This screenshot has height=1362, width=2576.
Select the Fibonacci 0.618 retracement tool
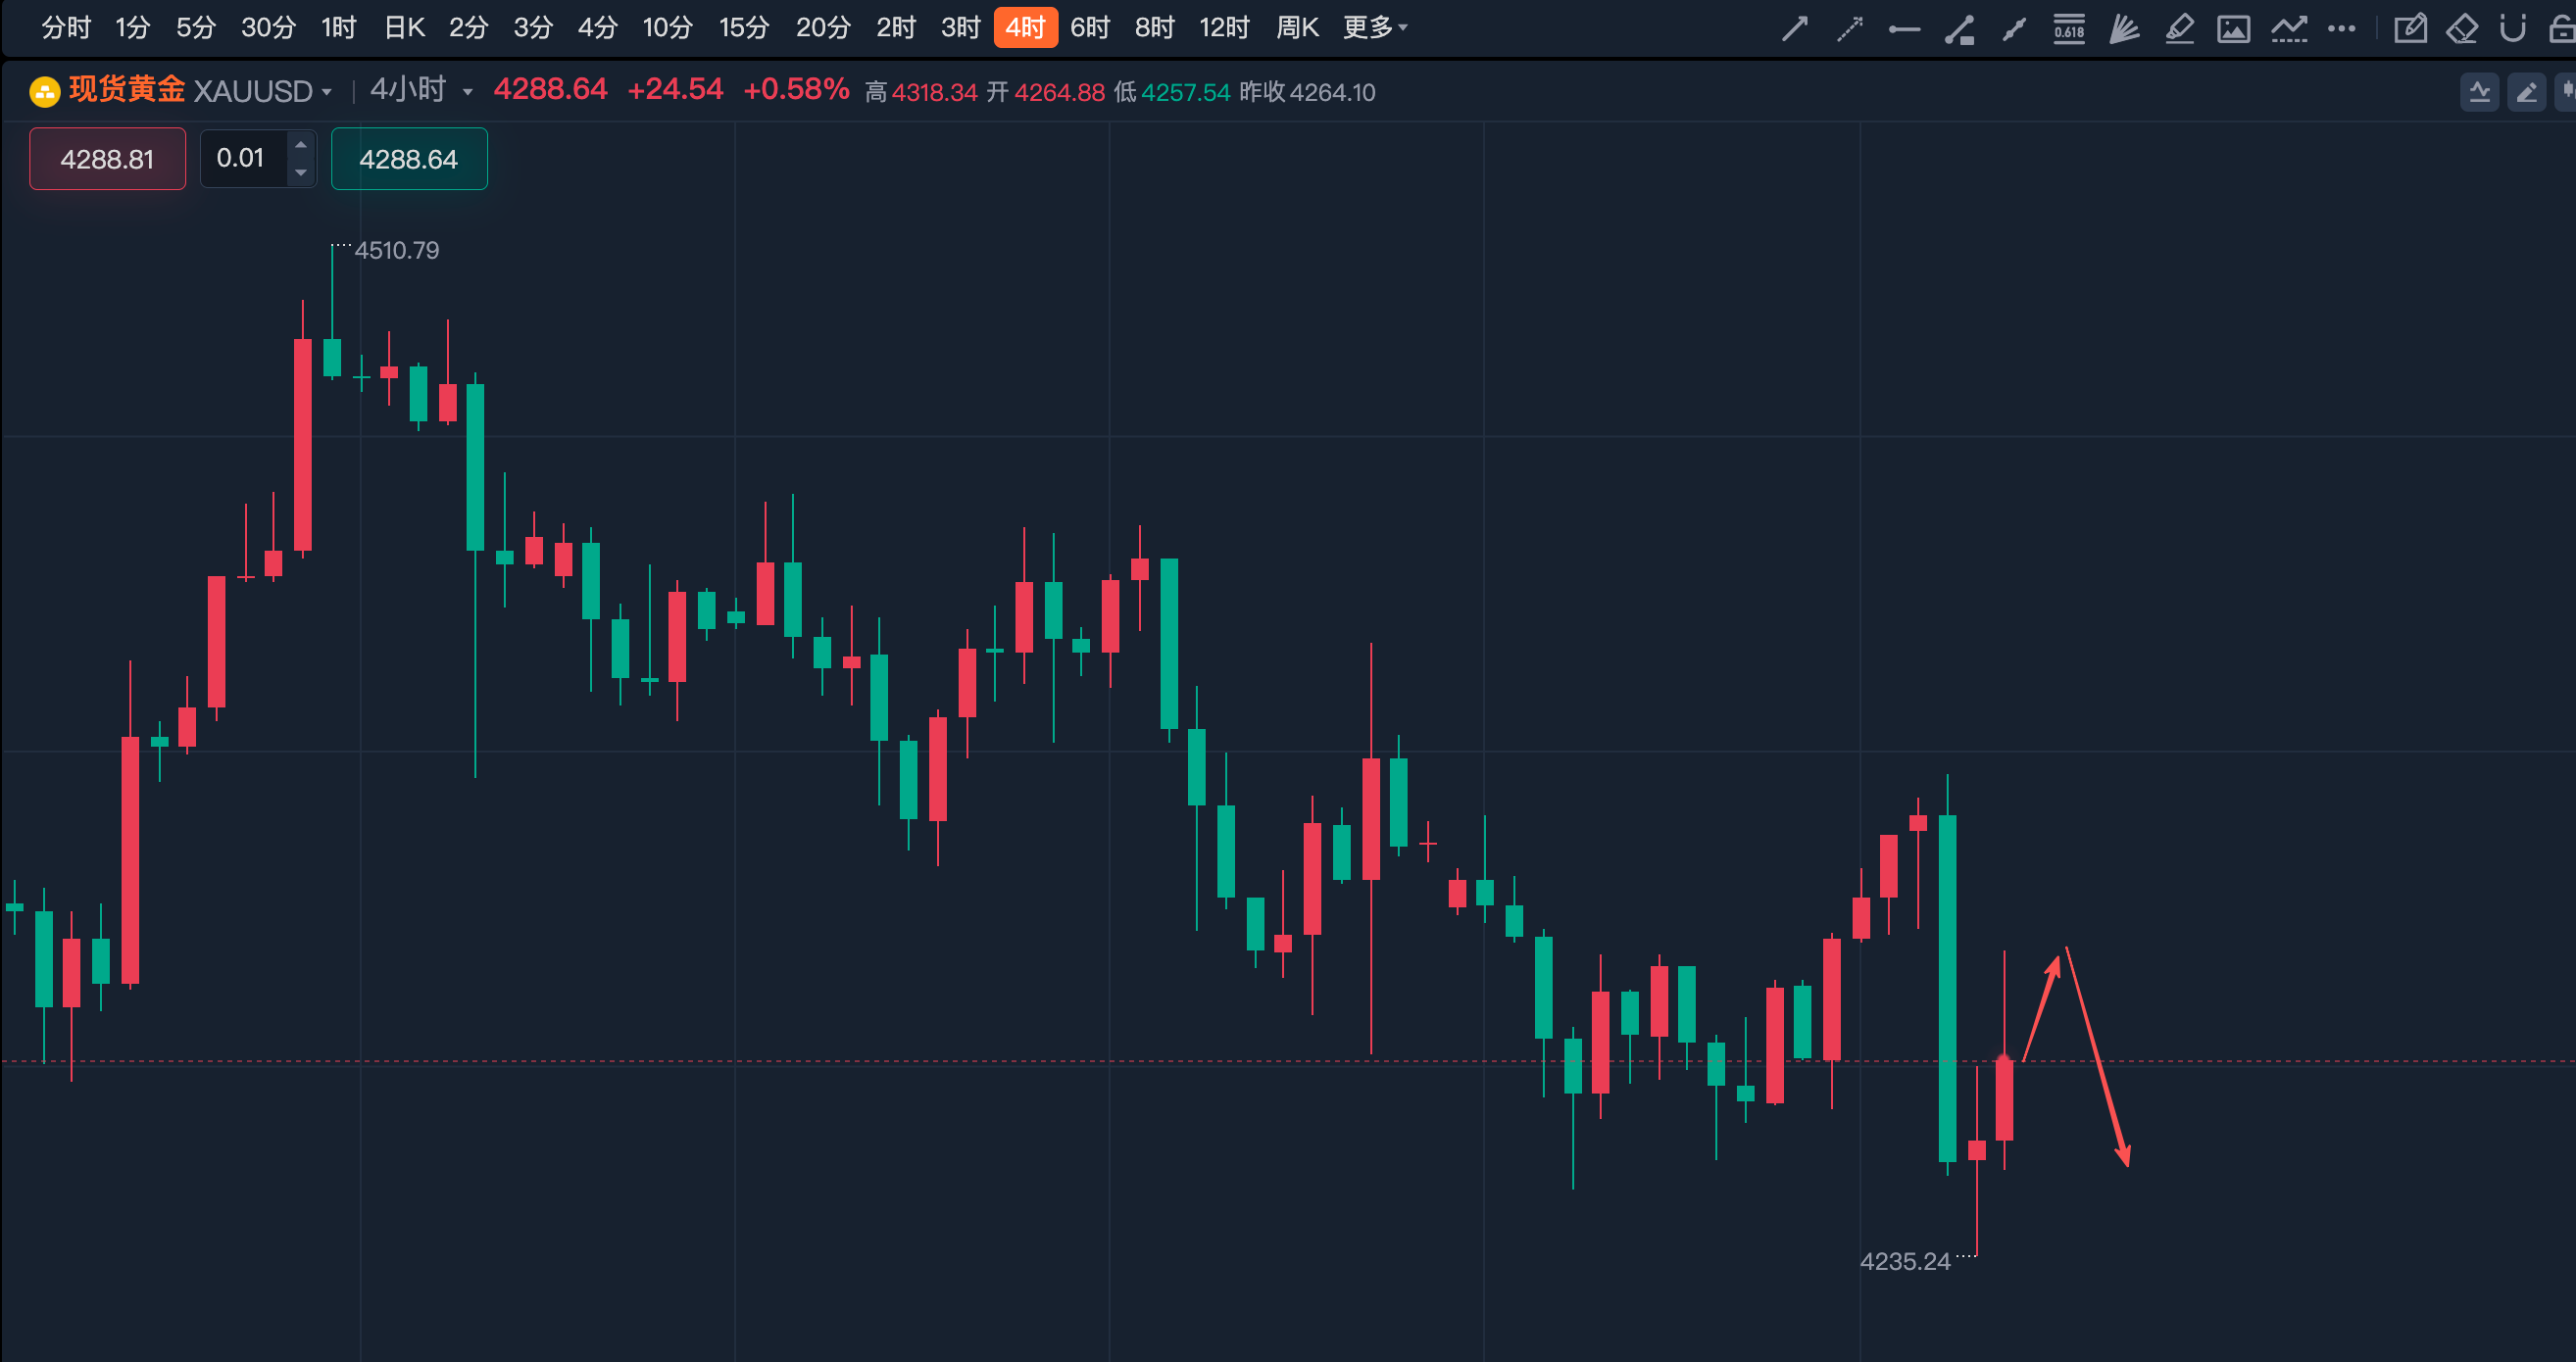click(2069, 29)
